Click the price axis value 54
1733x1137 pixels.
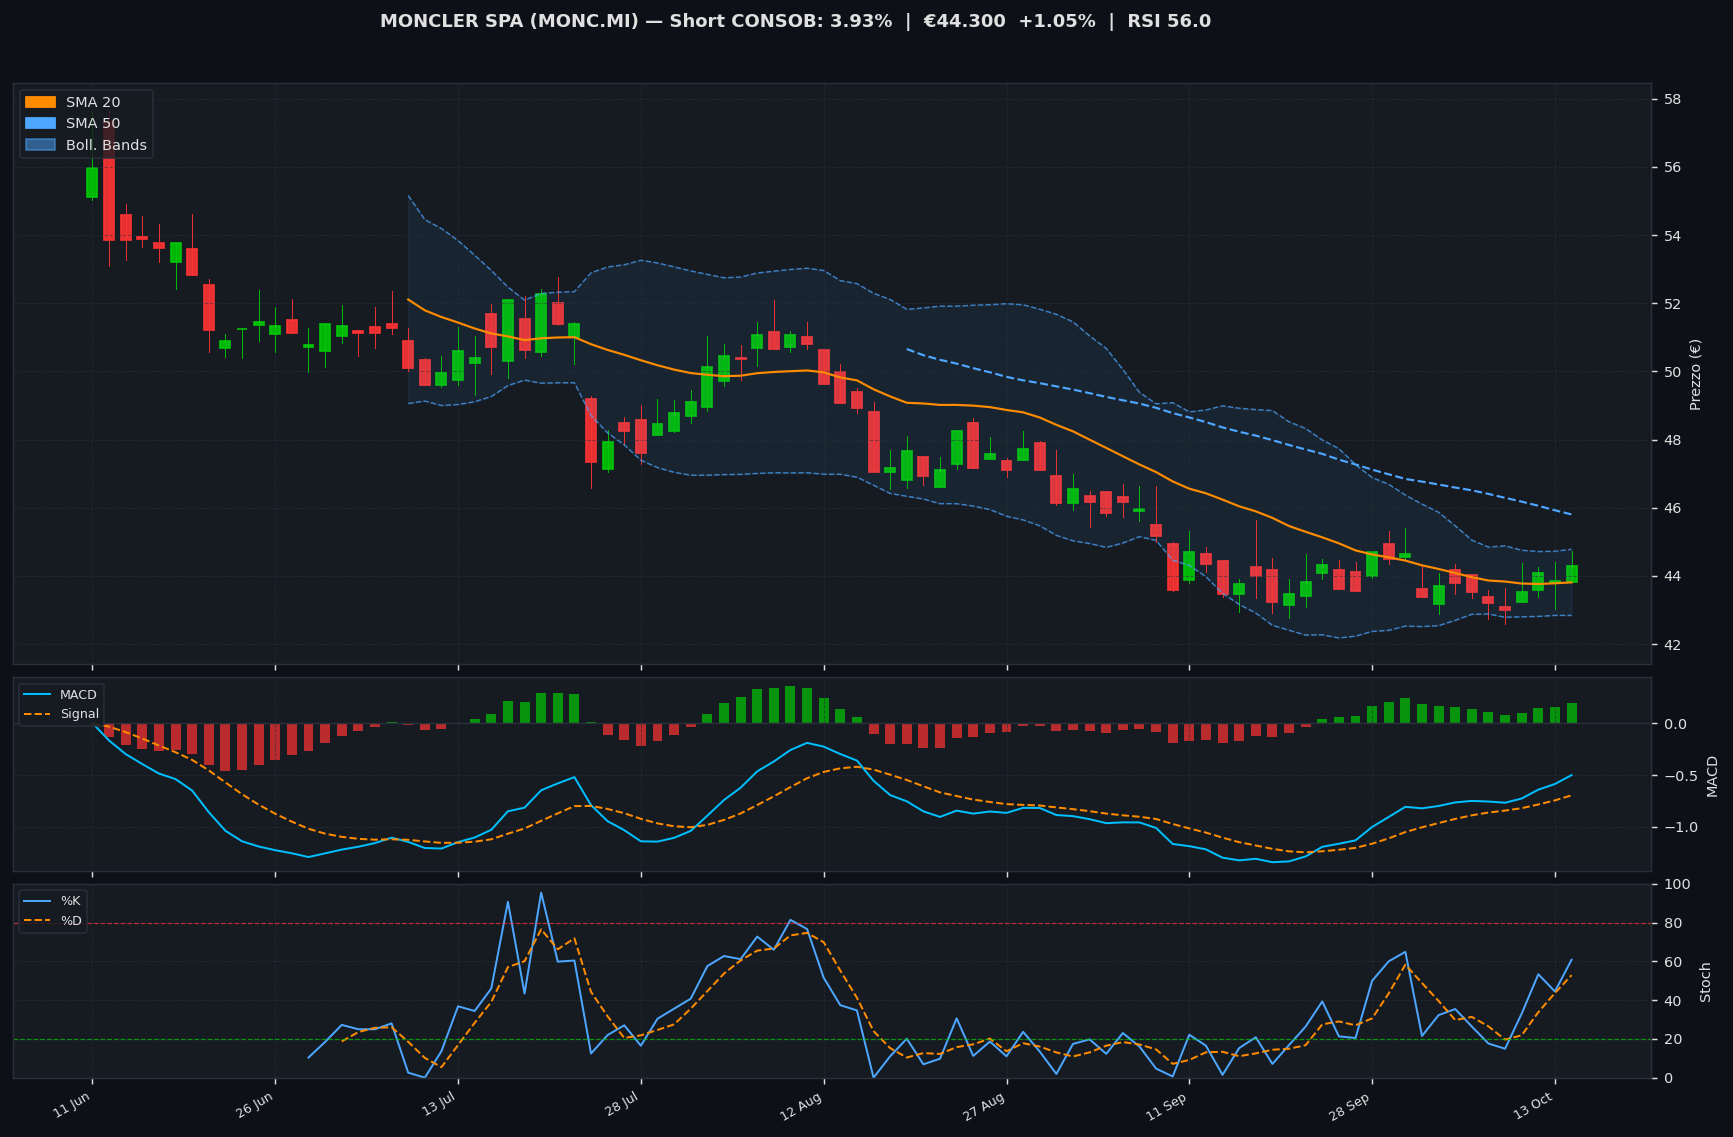(x=1672, y=236)
